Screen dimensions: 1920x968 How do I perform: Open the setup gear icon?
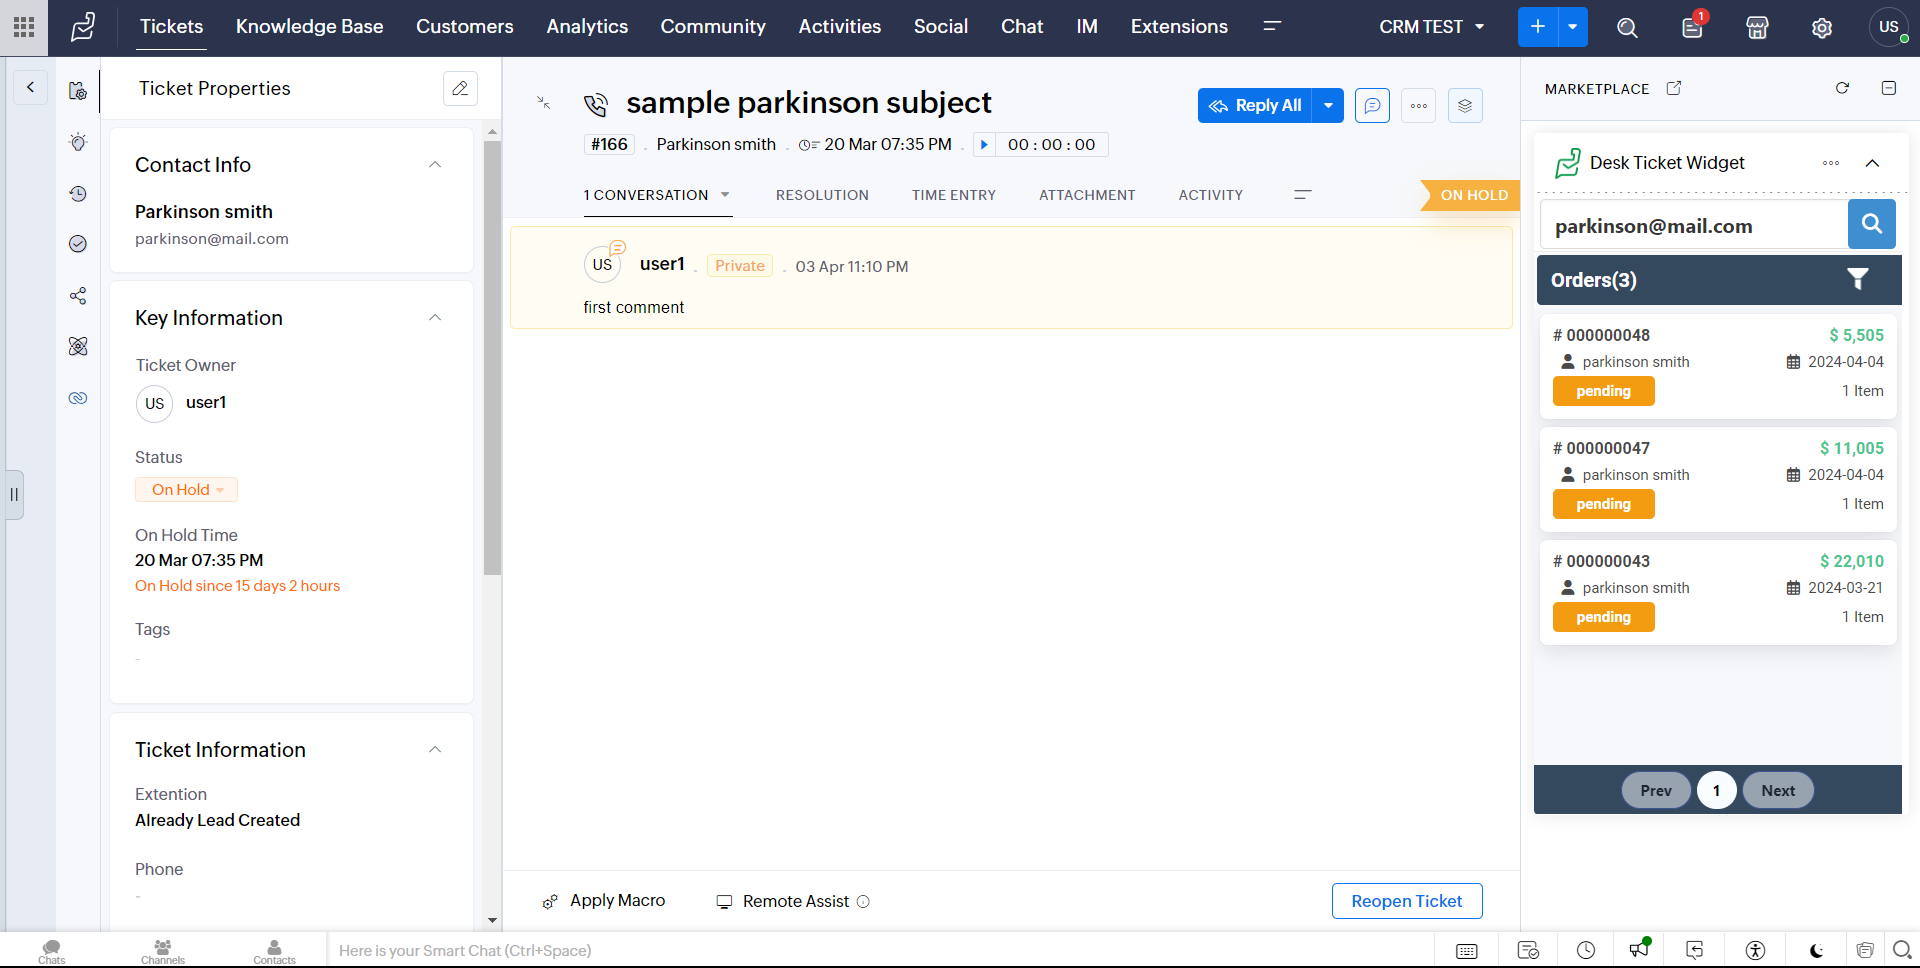pyautogui.click(x=1822, y=28)
